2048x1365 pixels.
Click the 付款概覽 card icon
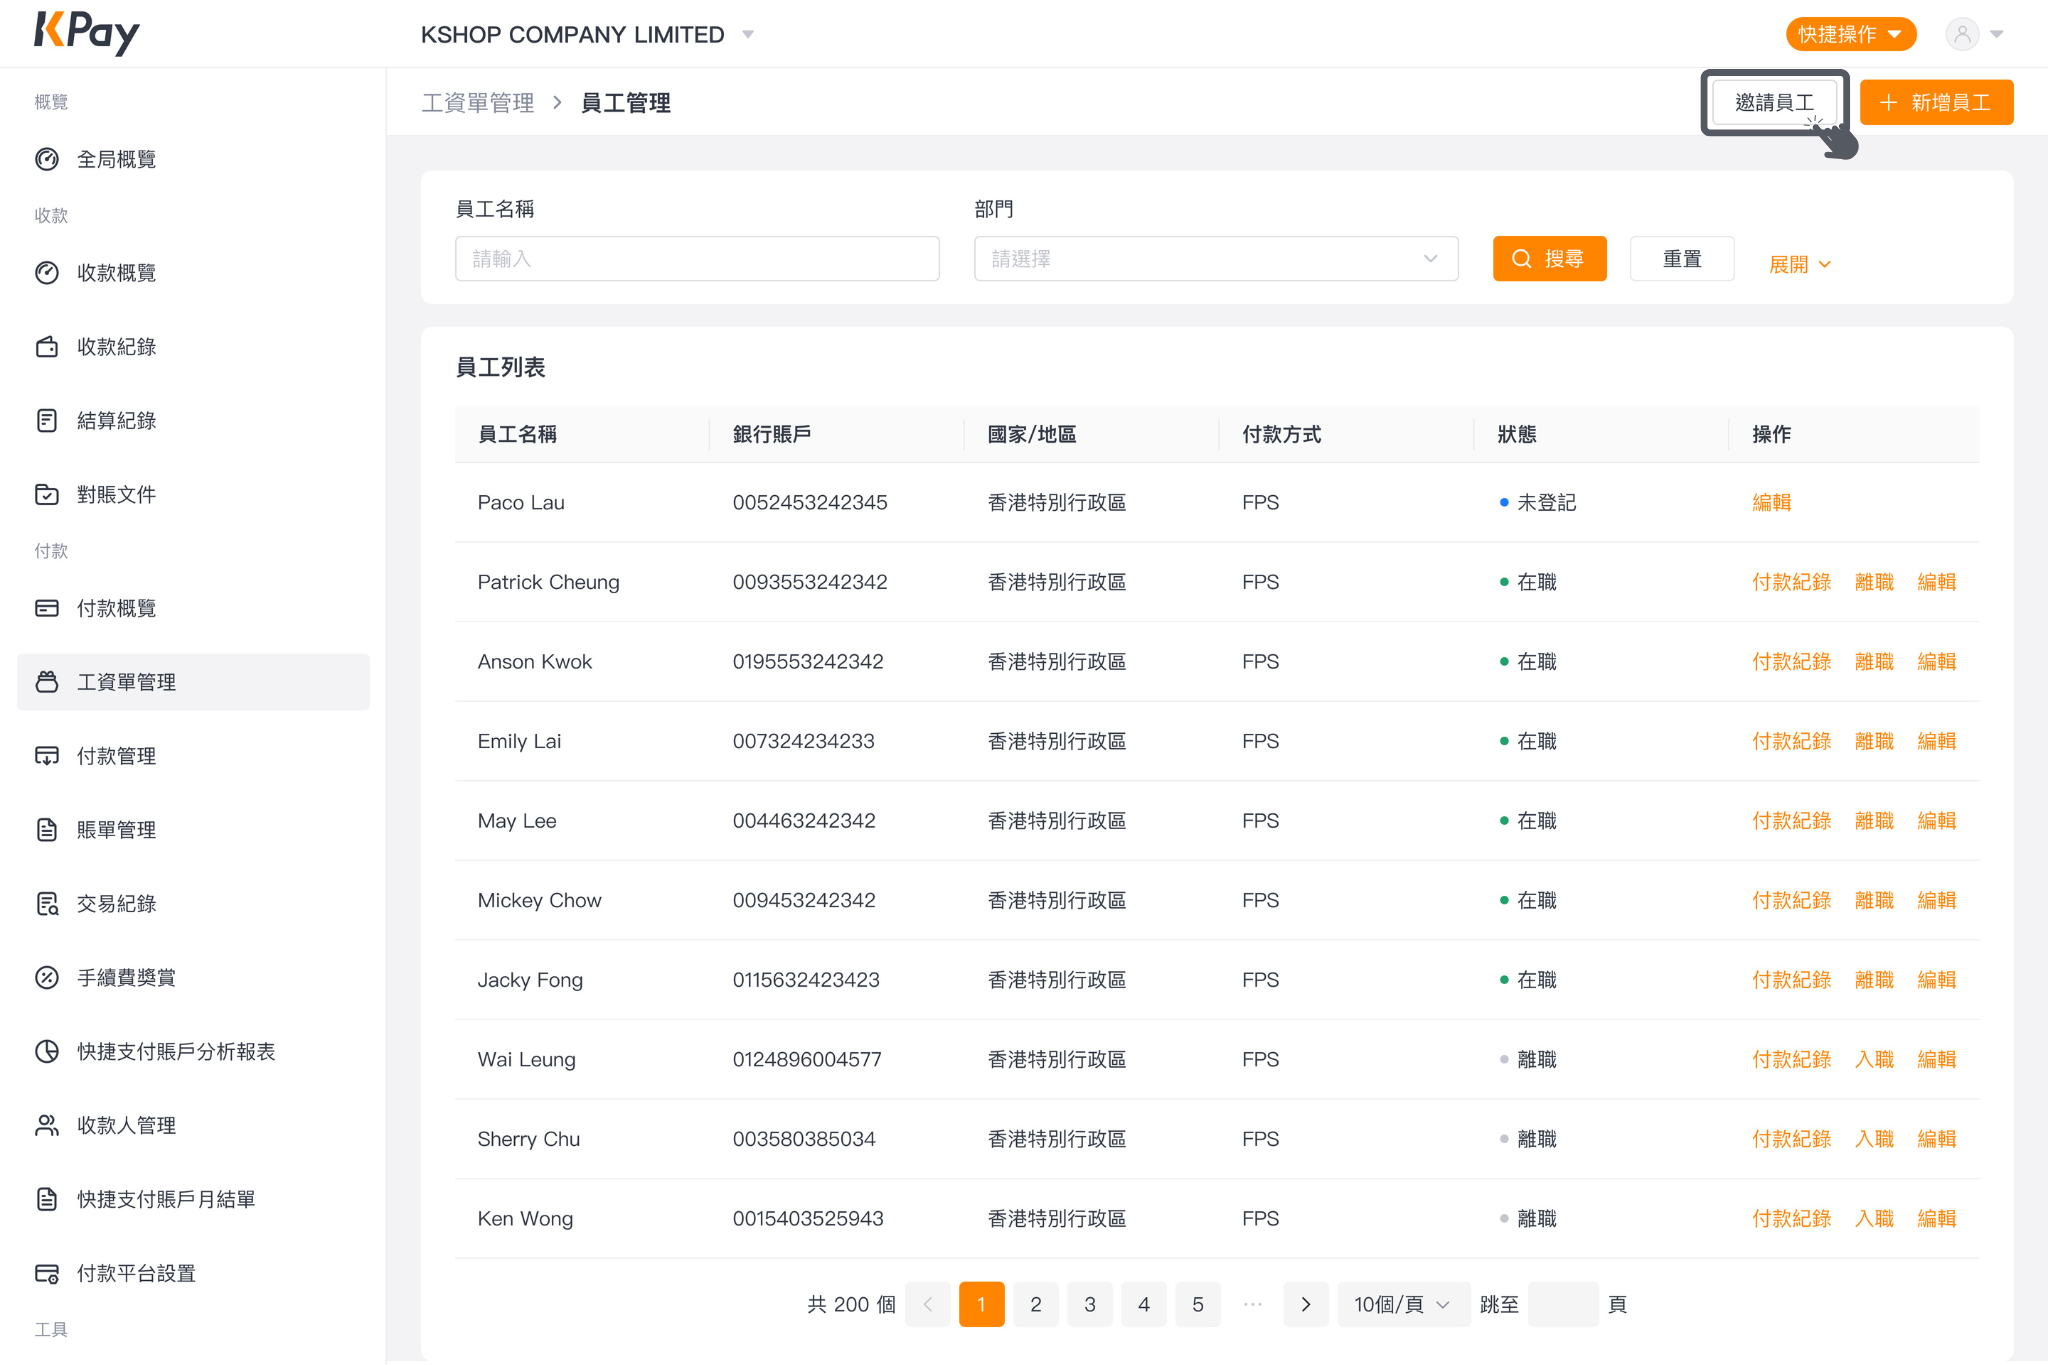[x=47, y=608]
